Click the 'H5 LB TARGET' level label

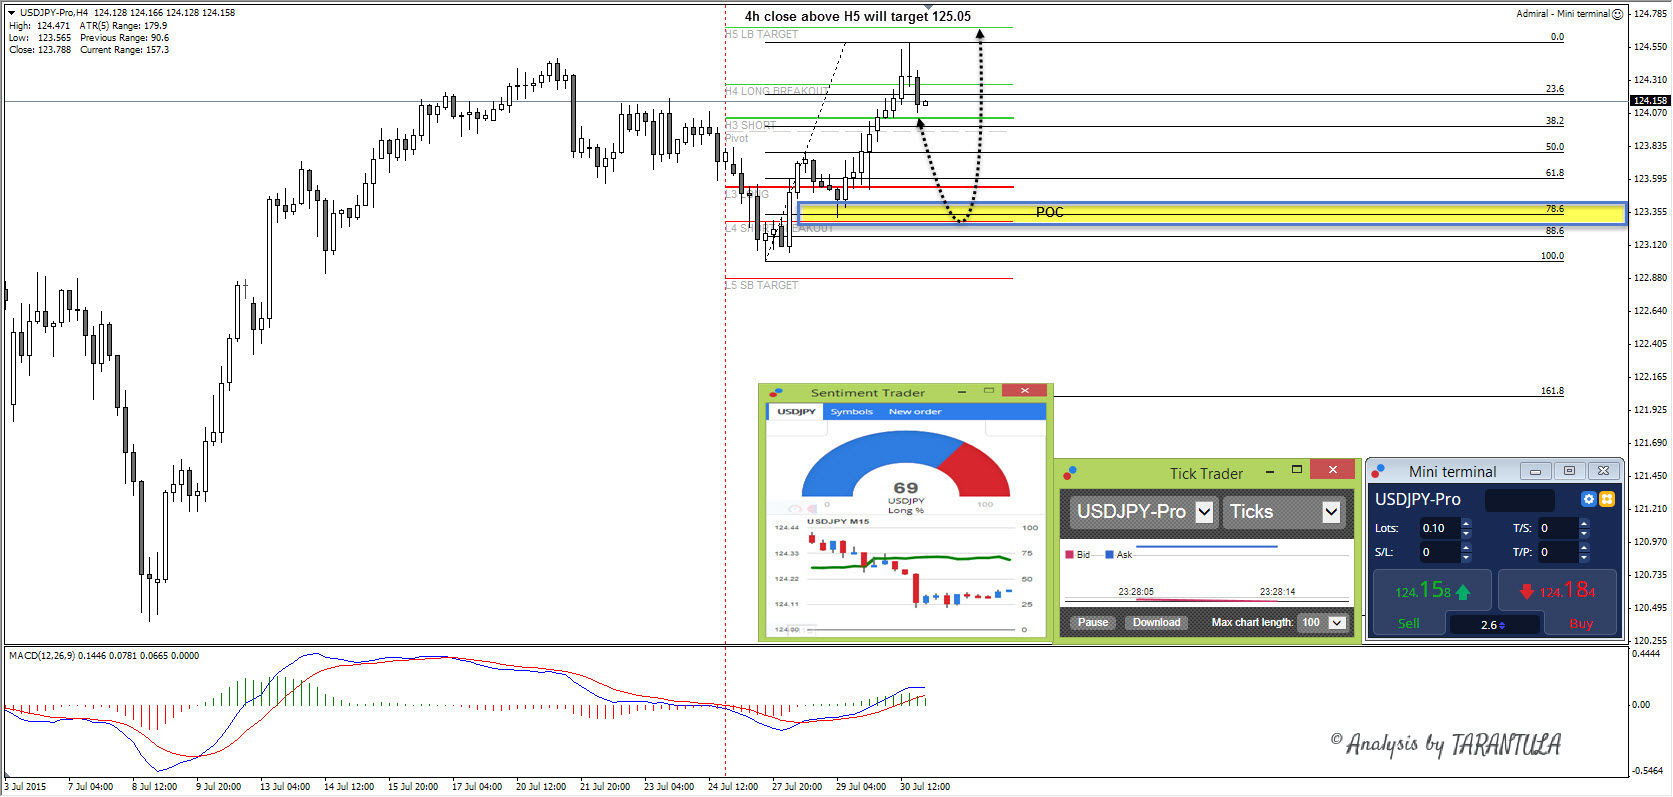coord(762,34)
